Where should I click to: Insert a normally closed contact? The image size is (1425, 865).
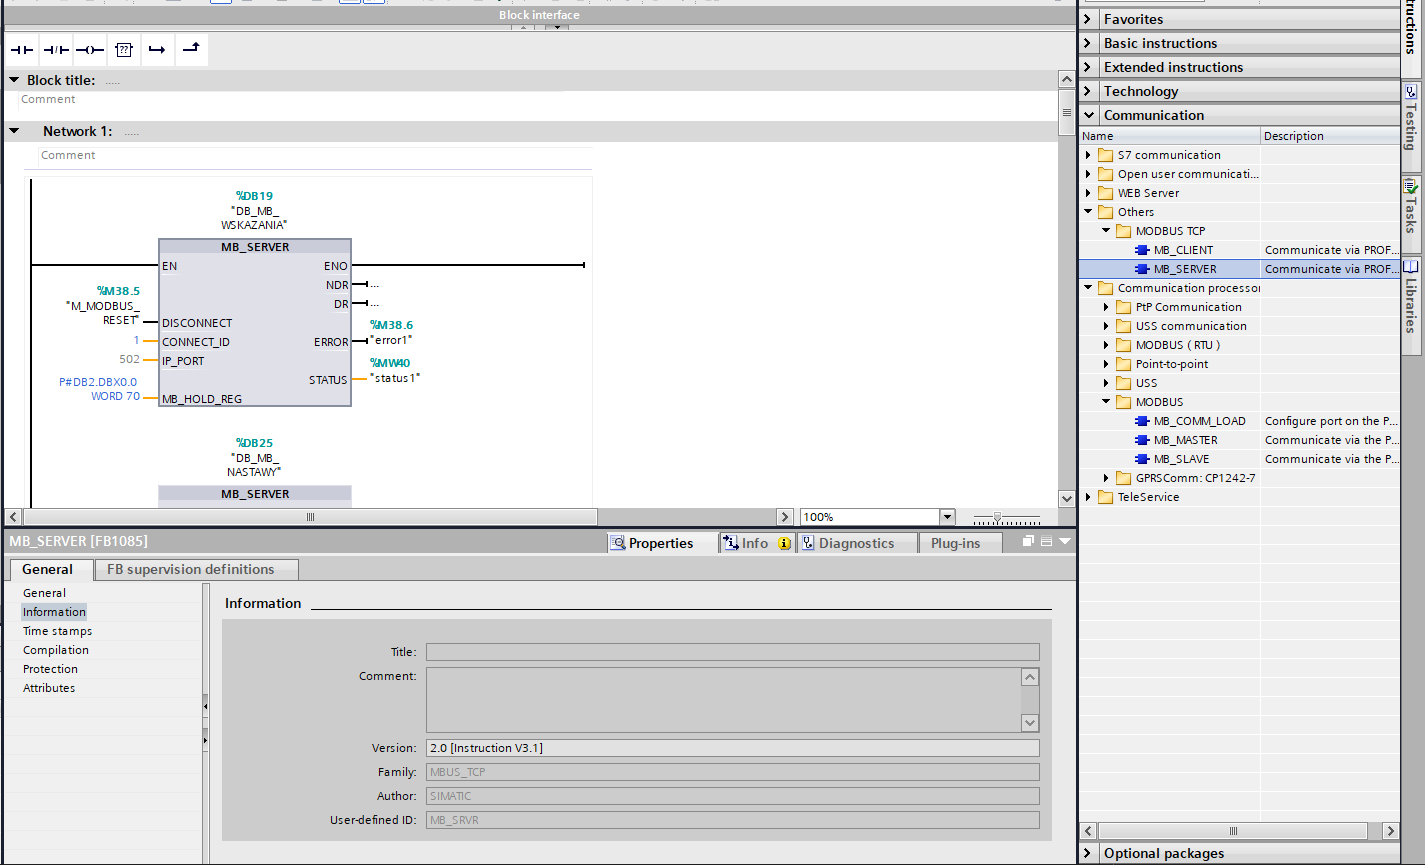pos(55,49)
